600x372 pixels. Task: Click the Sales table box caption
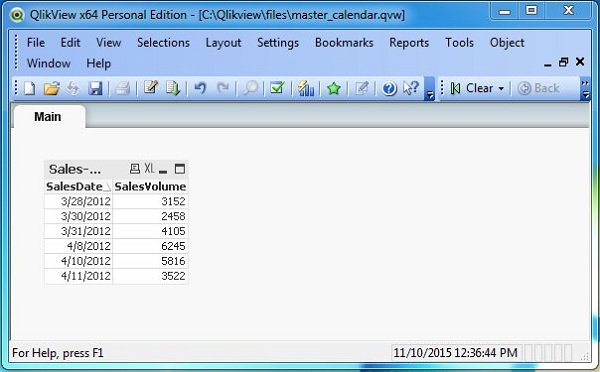click(x=75, y=169)
